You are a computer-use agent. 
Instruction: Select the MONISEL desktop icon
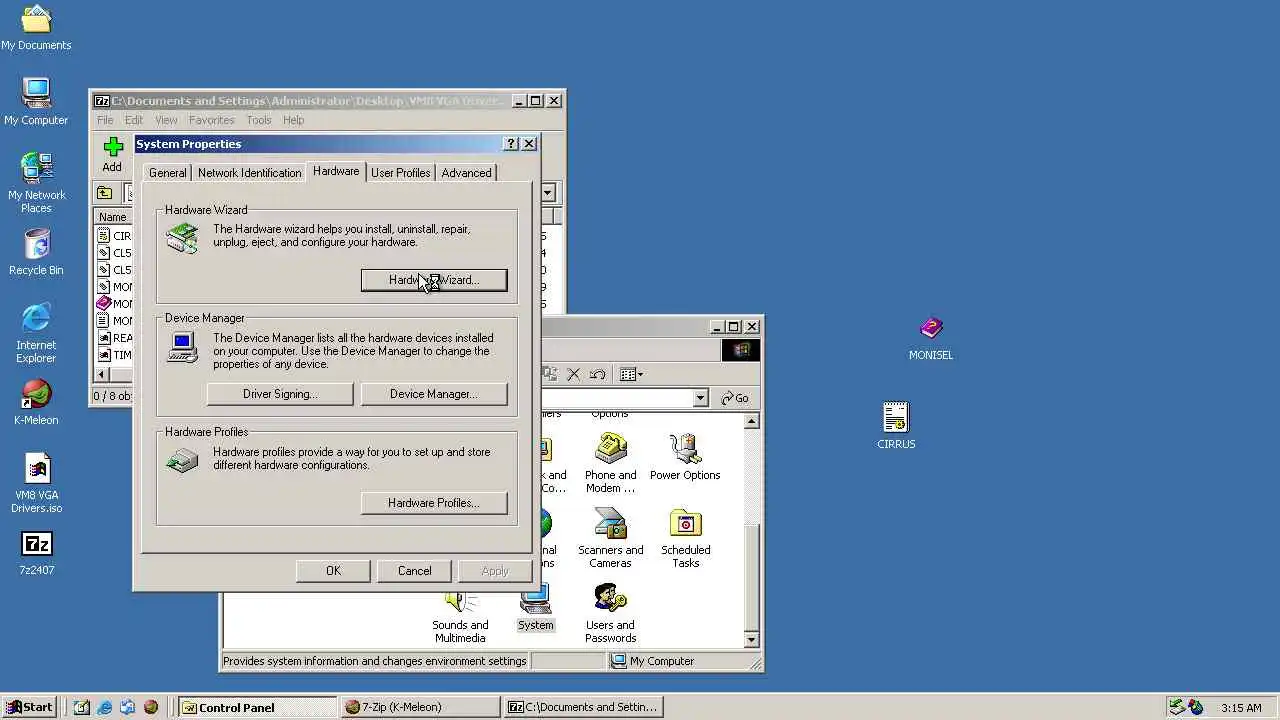pyautogui.click(x=930, y=338)
